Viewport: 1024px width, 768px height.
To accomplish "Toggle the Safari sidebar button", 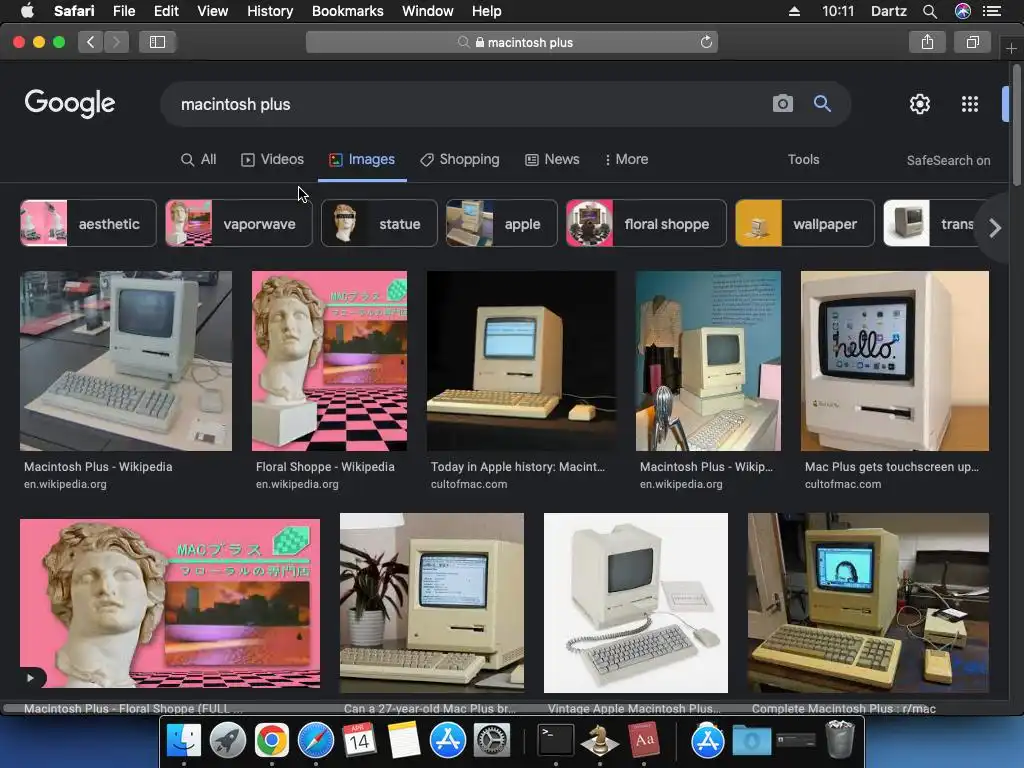I will 157,42.
